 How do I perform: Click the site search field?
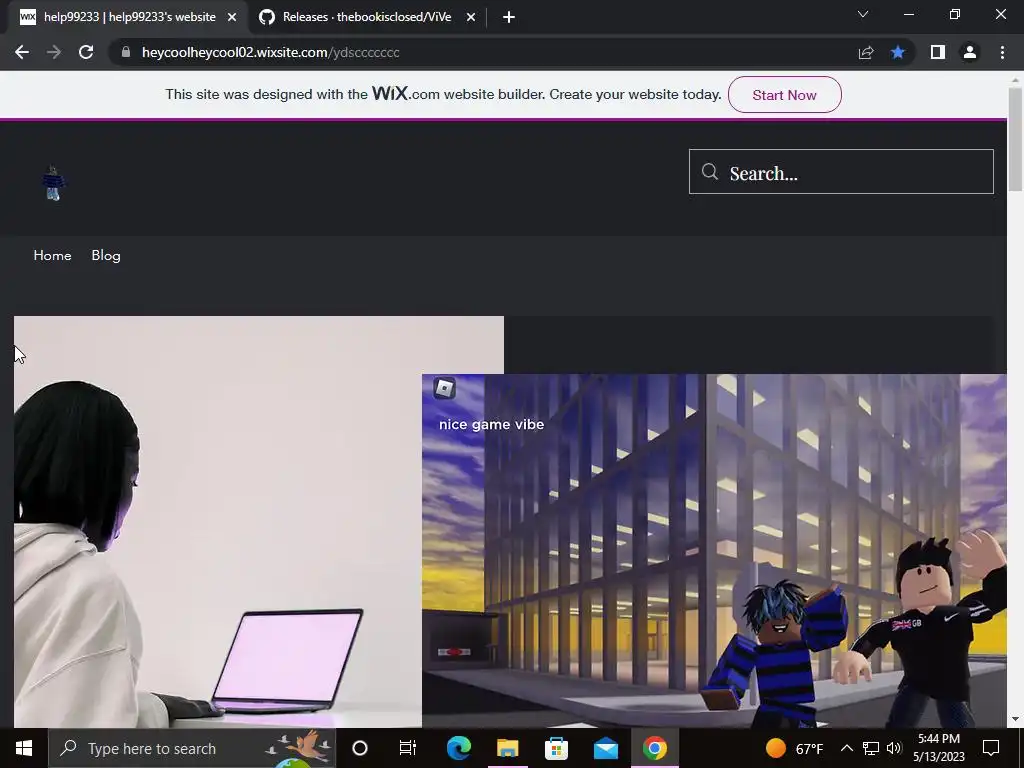(x=841, y=172)
